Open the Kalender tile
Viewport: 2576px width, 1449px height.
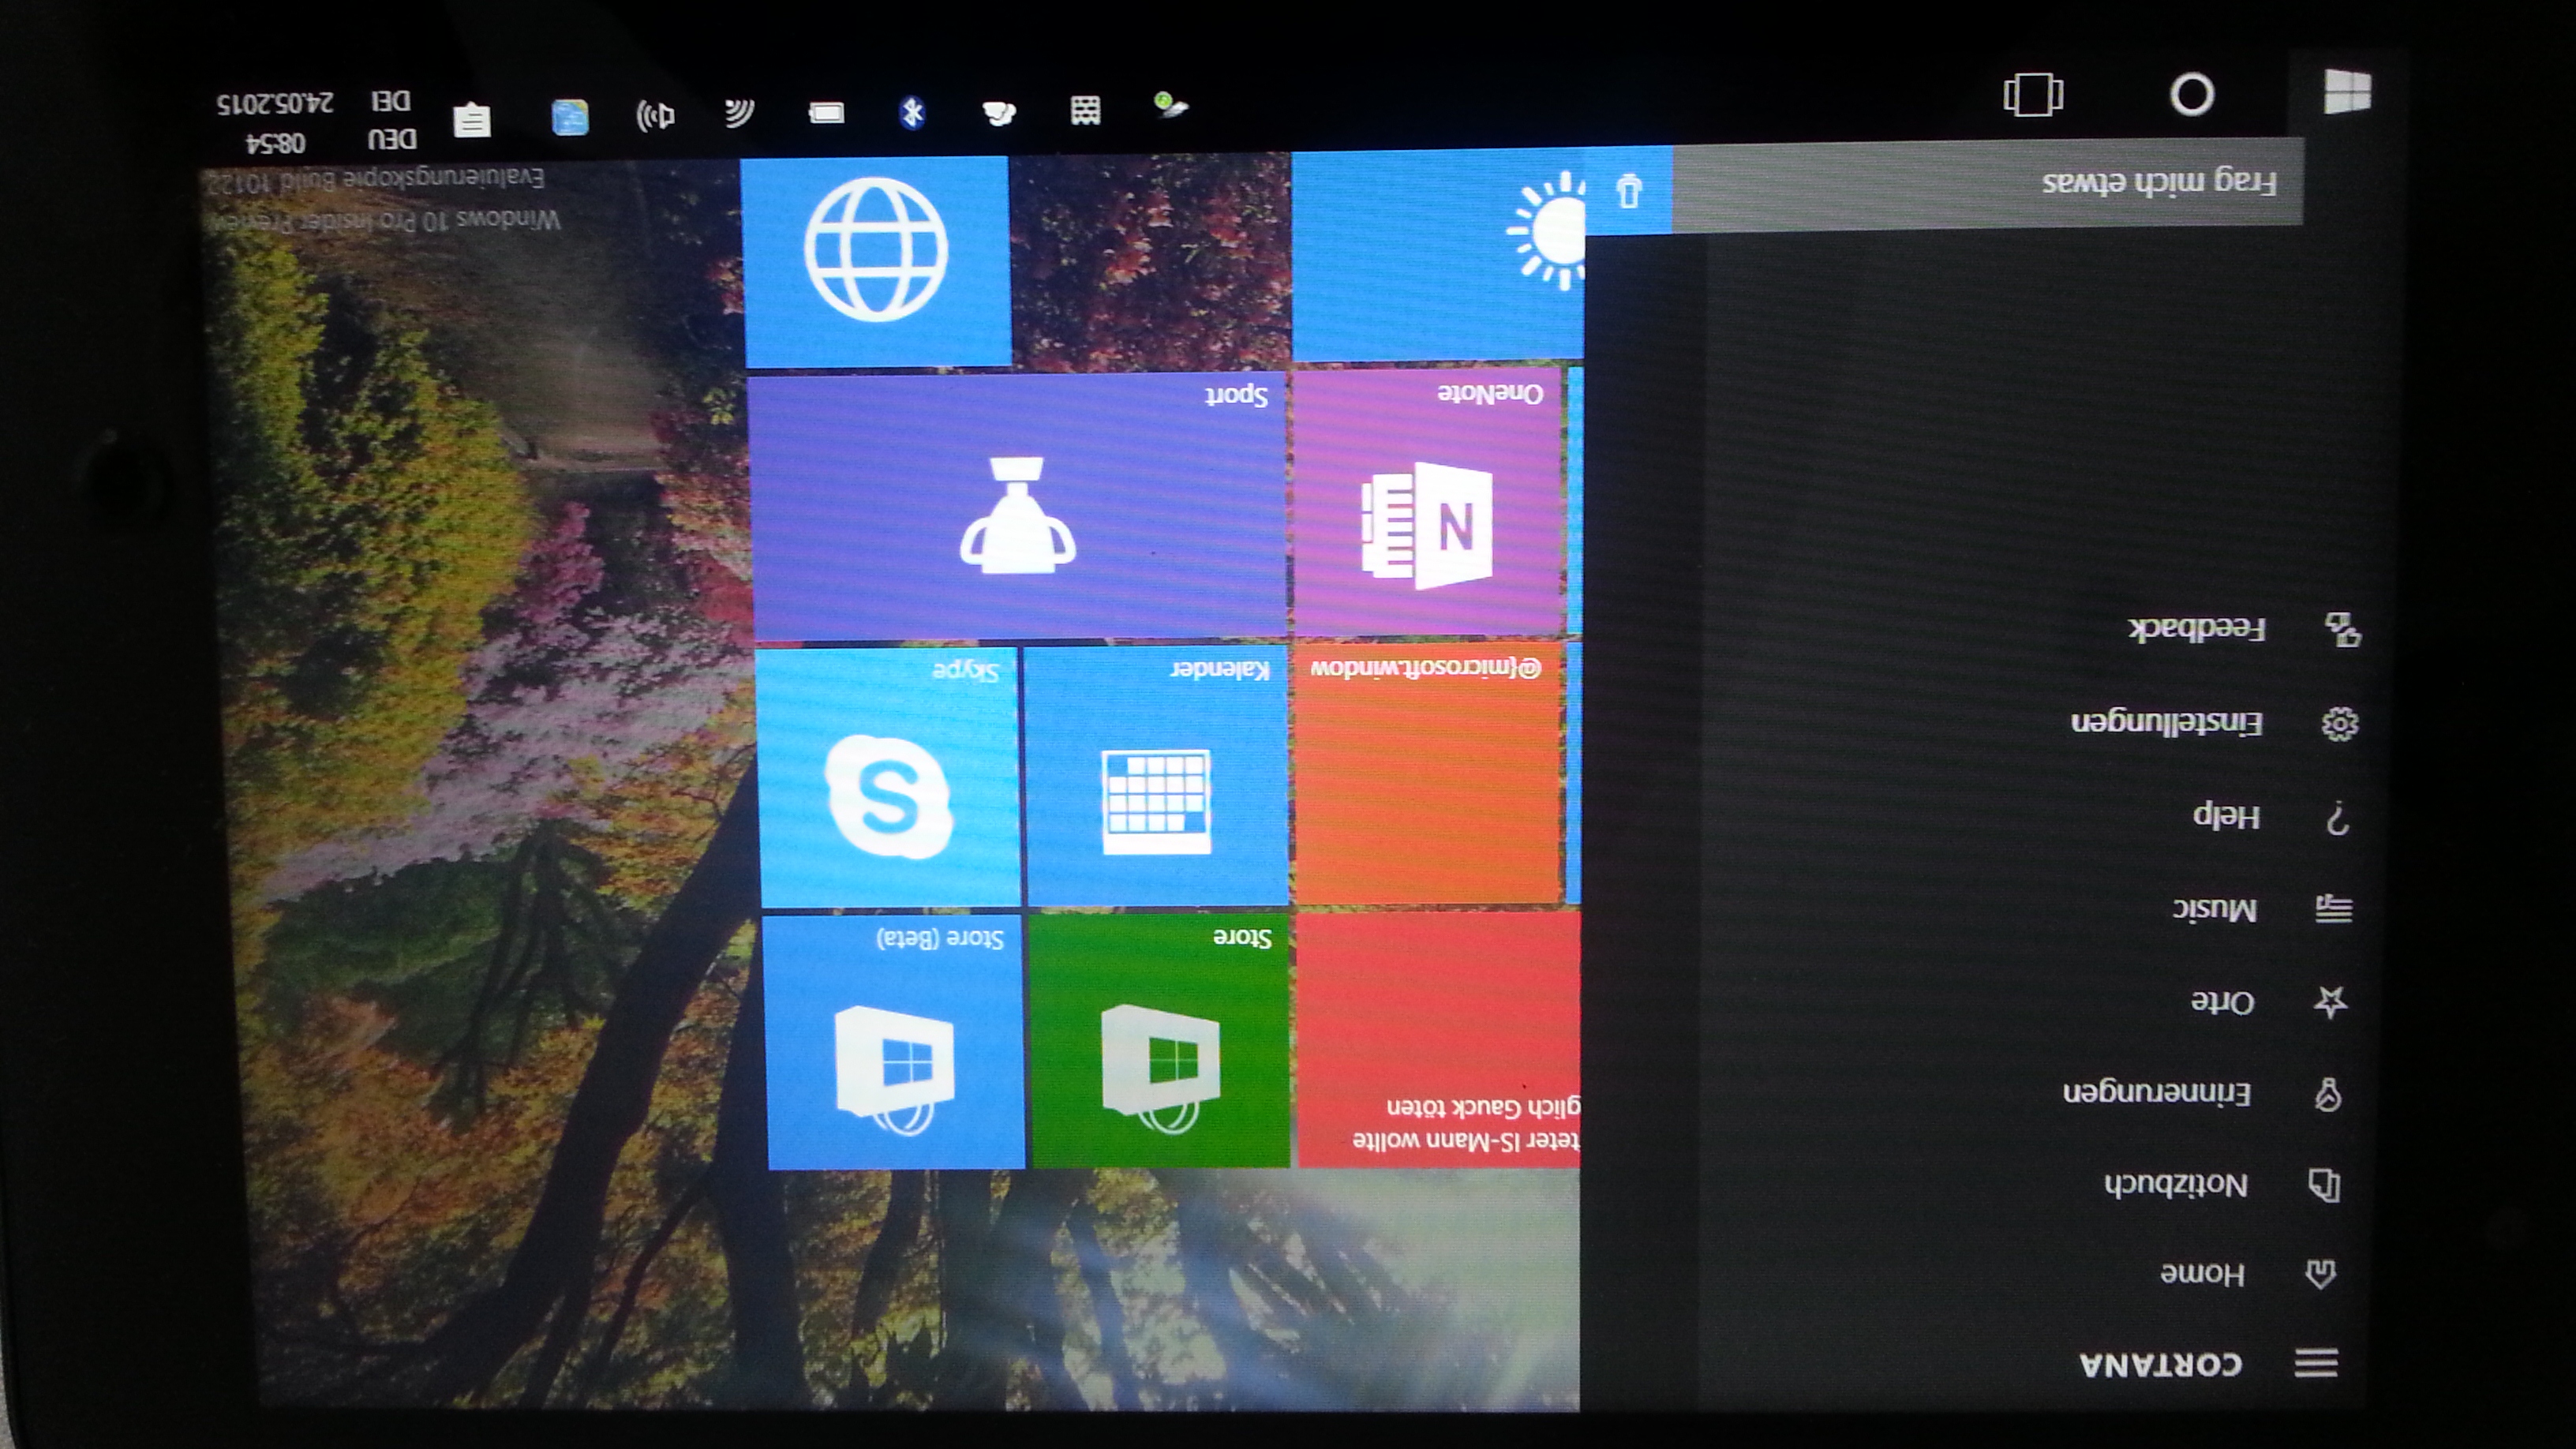1156,776
